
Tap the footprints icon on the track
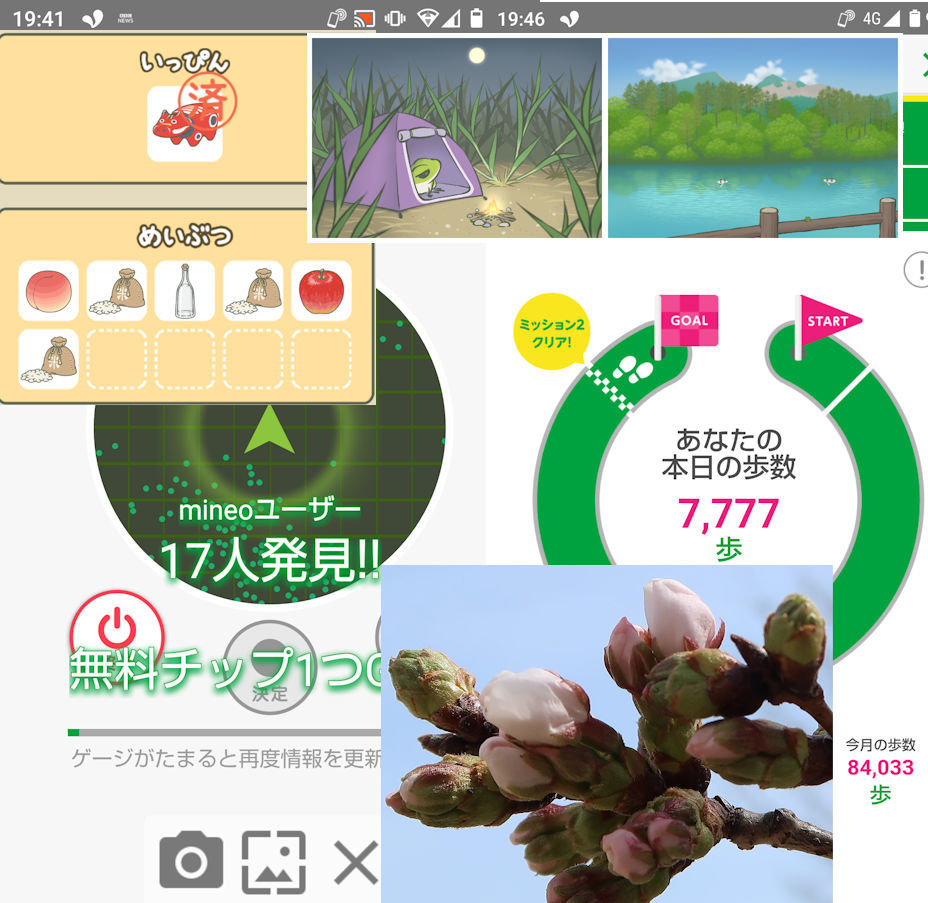[x=632, y=369]
